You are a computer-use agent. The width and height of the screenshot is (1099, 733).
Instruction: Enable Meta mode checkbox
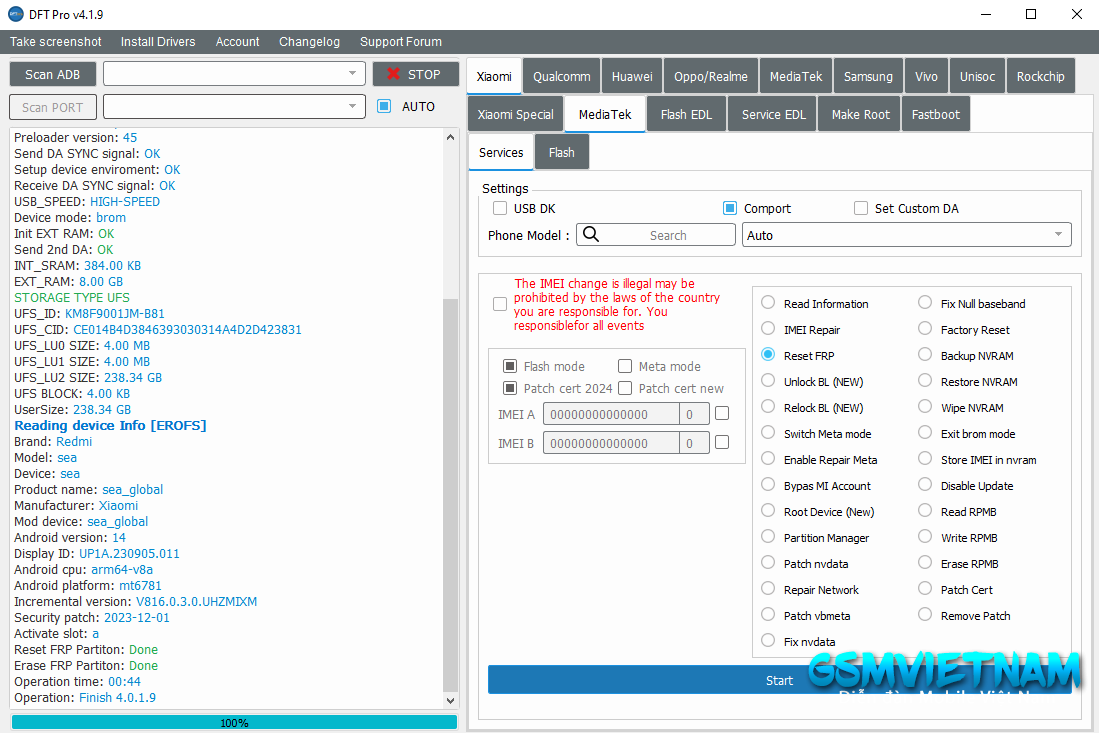click(625, 366)
